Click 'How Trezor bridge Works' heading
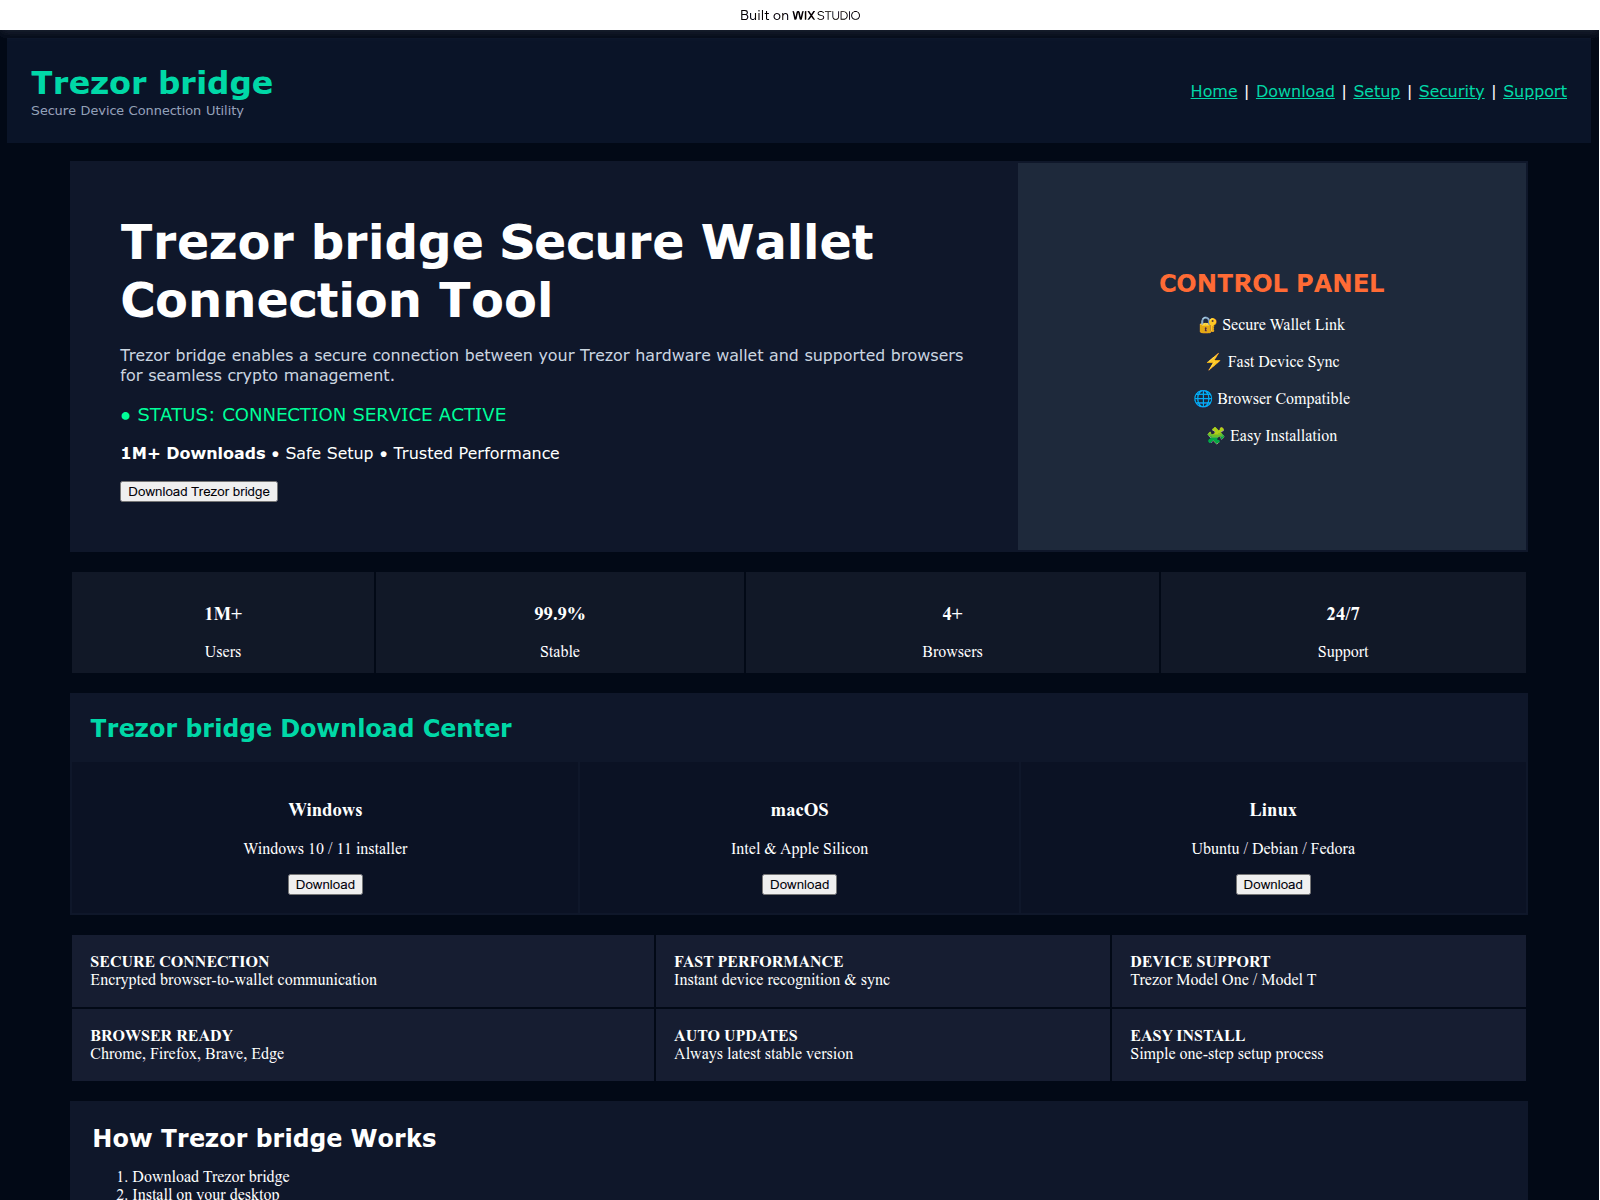 264,1139
